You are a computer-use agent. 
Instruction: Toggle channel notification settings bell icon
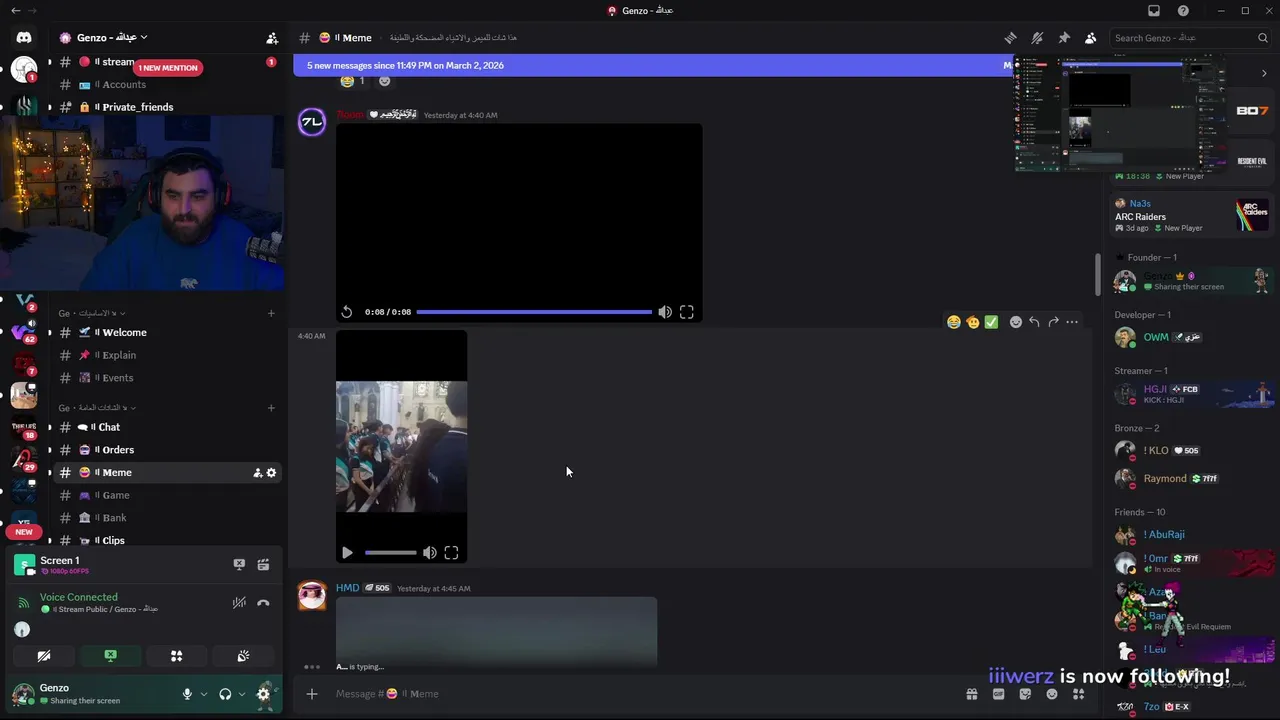click(x=1037, y=38)
